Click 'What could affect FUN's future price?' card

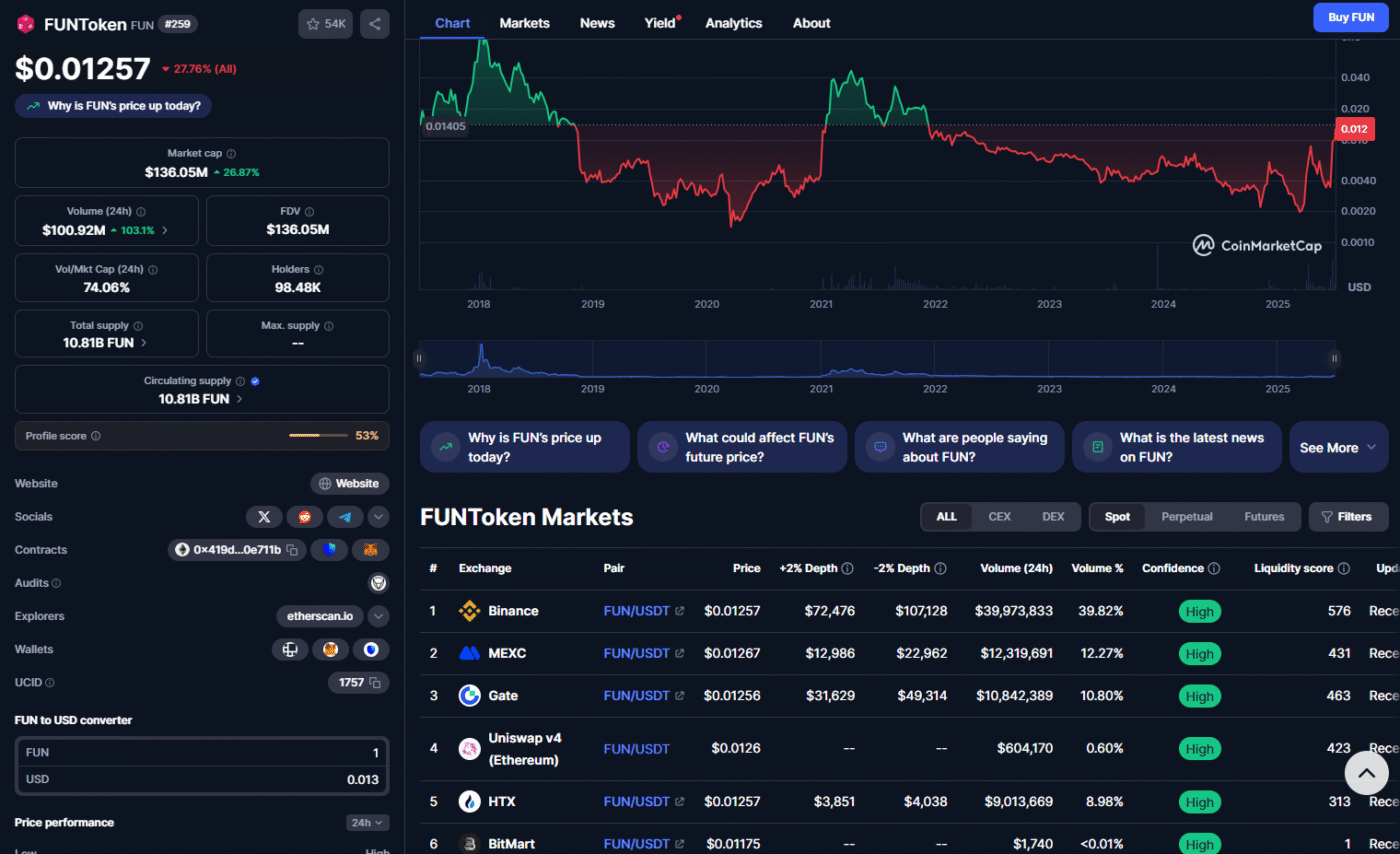click(x=742, y=447)
